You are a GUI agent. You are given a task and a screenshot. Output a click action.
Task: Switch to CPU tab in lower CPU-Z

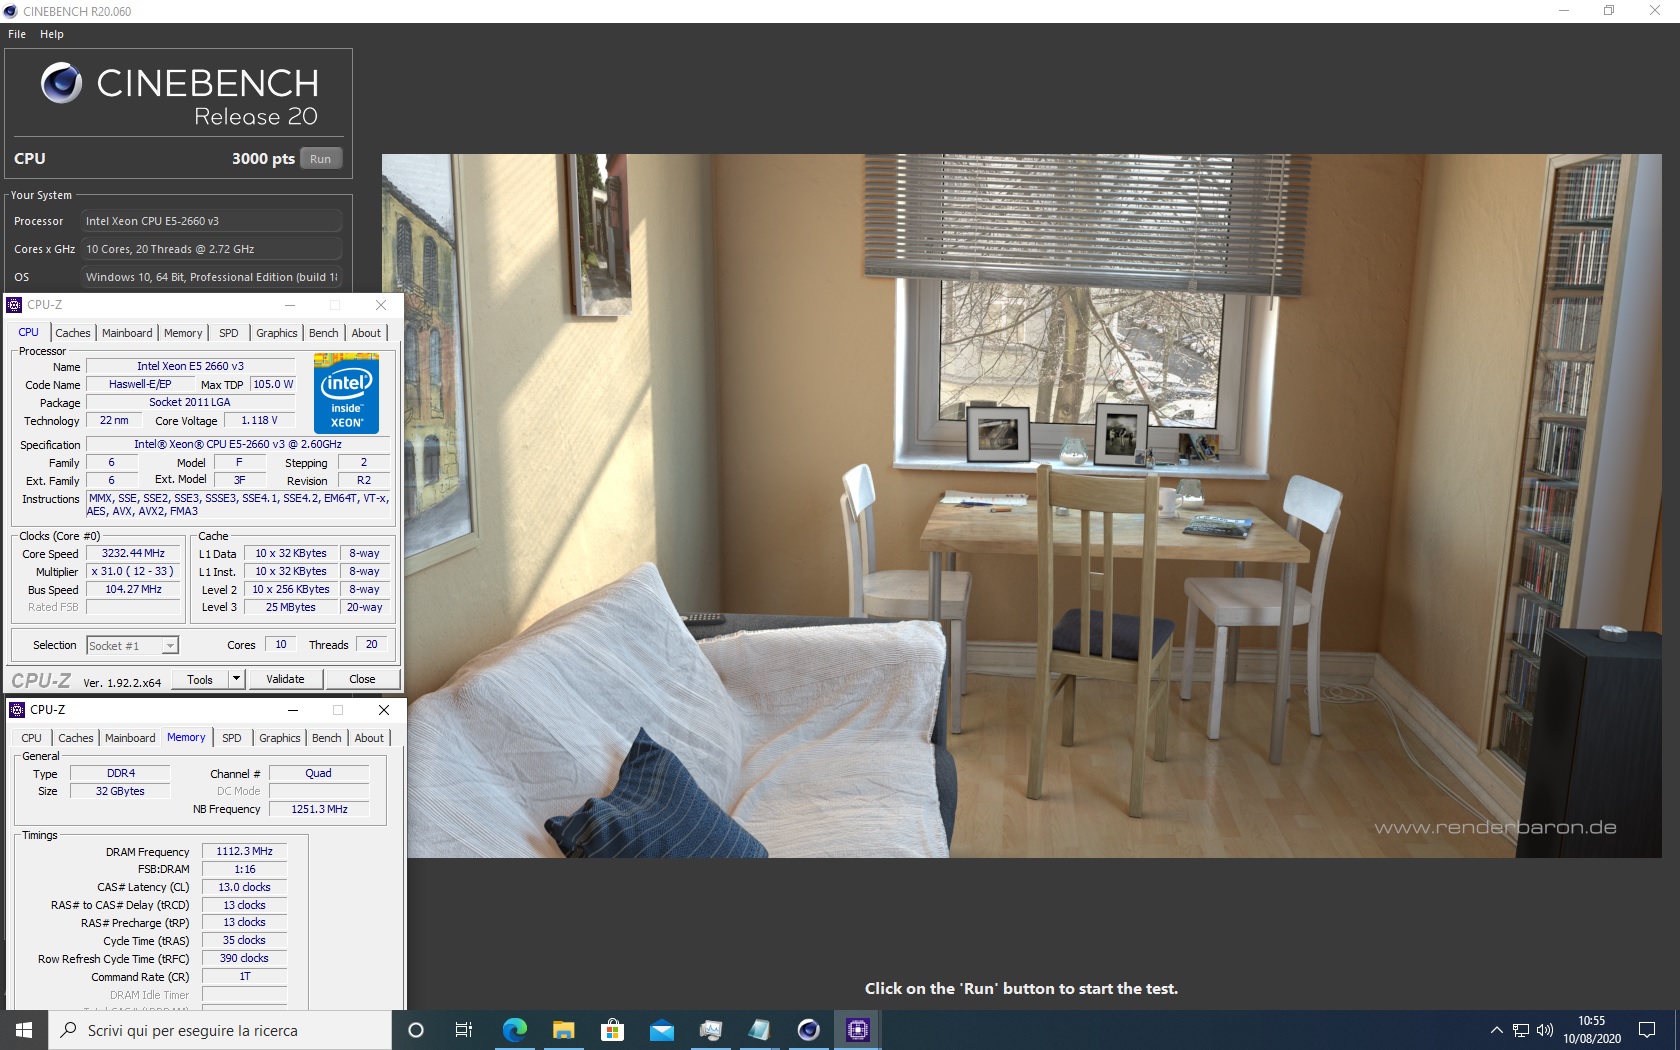coord(32,738)
